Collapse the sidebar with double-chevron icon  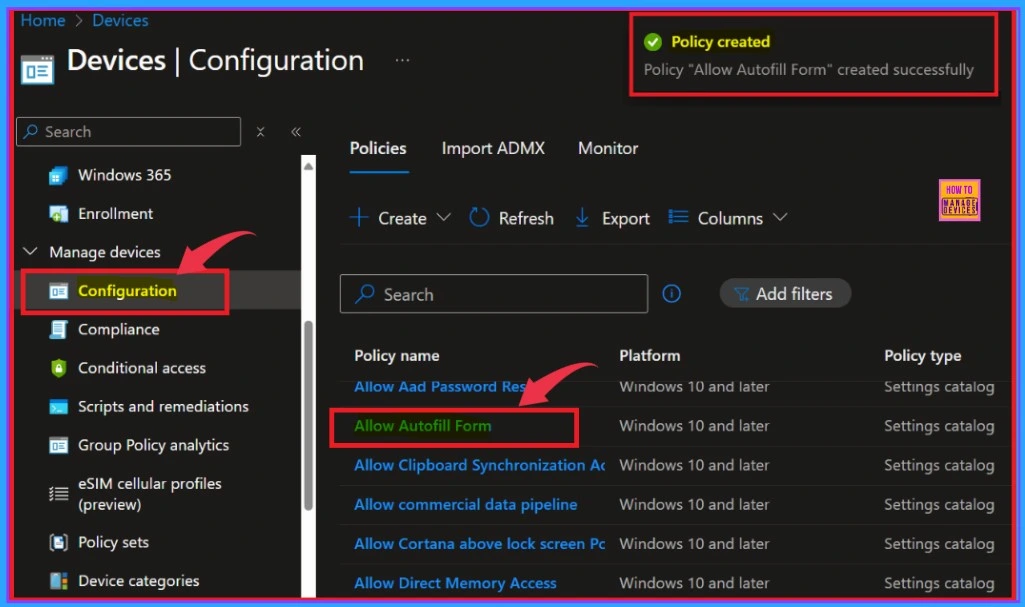click(x=295, y=131)
